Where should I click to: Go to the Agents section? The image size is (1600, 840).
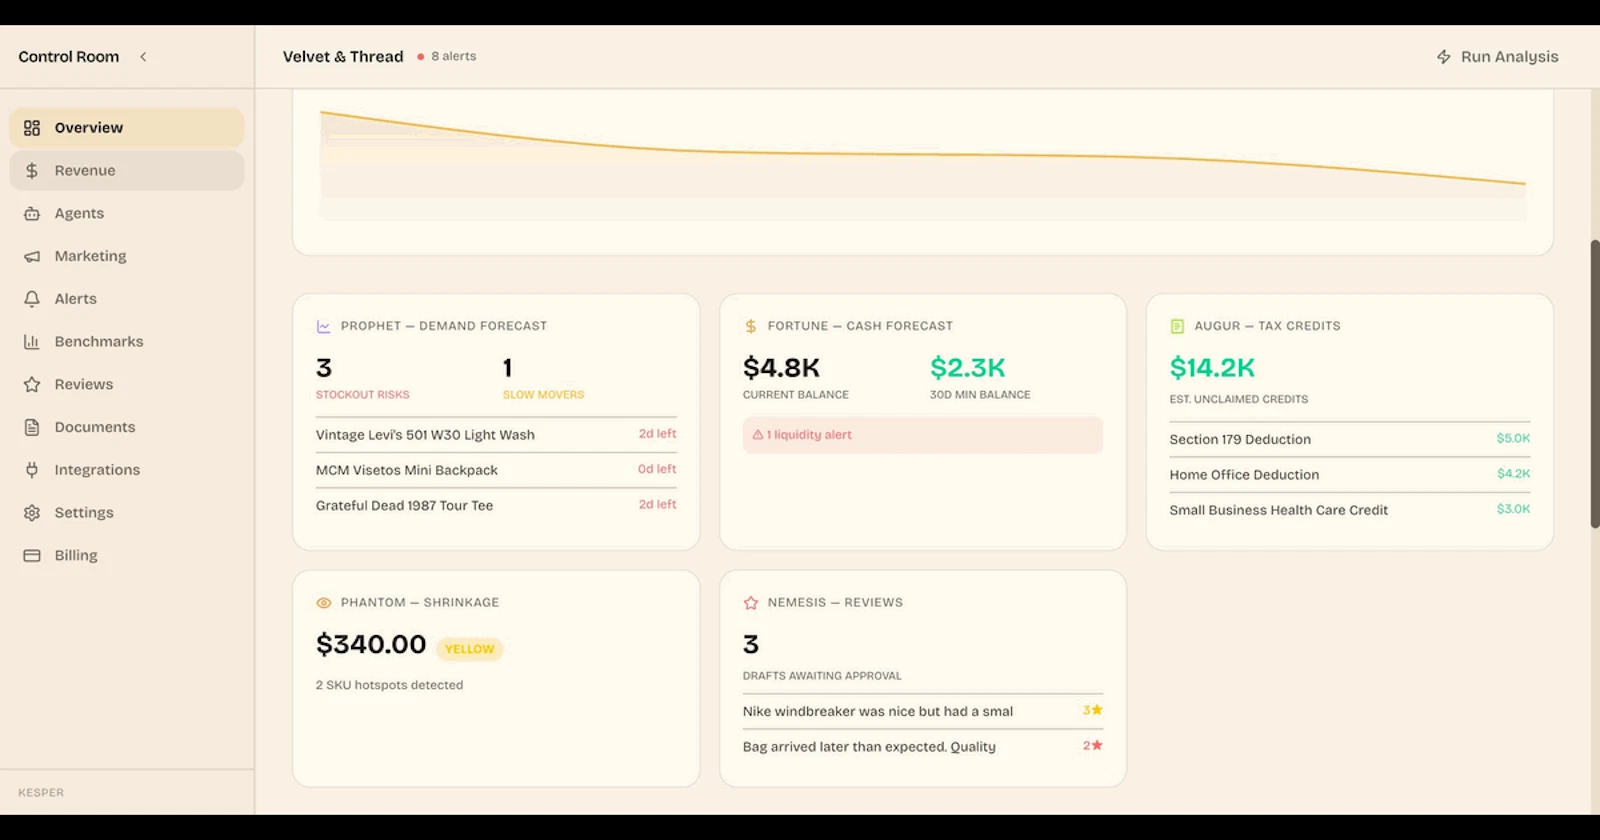click(127, 214)
